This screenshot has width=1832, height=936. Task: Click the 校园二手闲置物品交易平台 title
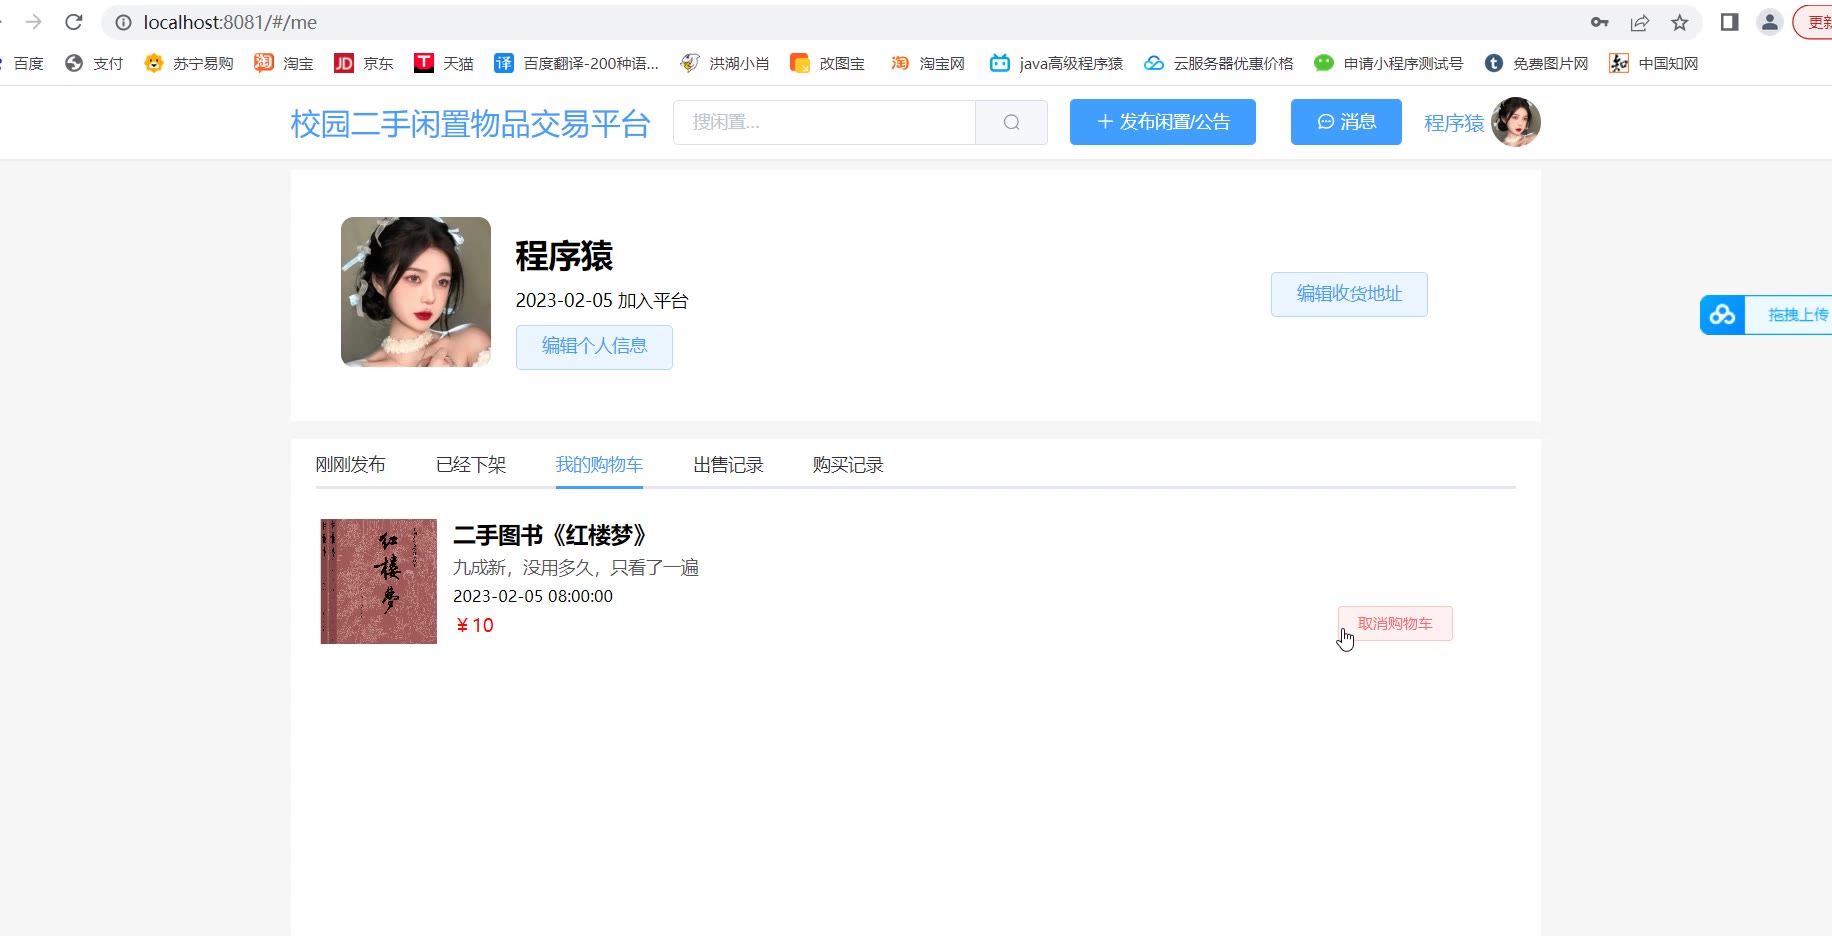(470, 123)
